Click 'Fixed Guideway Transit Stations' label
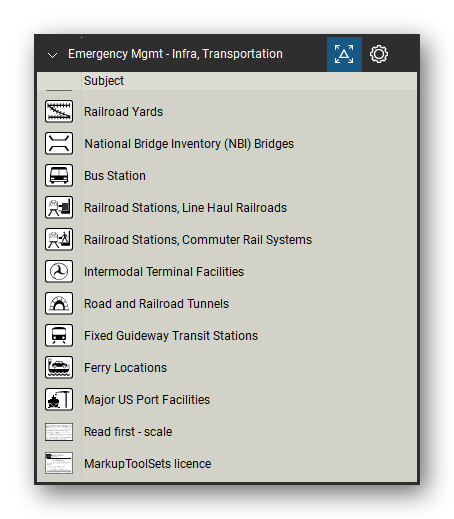This screenshot has height=519, width=454. click(171, 336)
